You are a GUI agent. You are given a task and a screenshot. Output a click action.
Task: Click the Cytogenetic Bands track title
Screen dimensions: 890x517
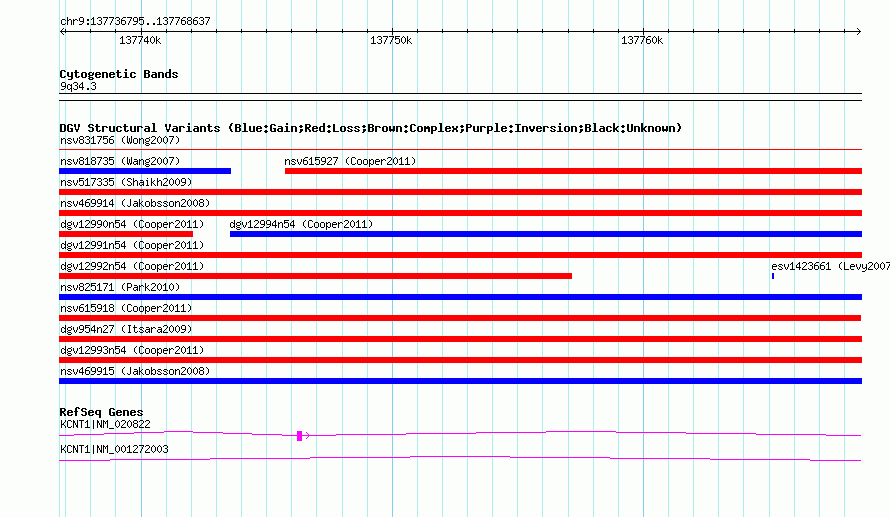tap(119, 74)
